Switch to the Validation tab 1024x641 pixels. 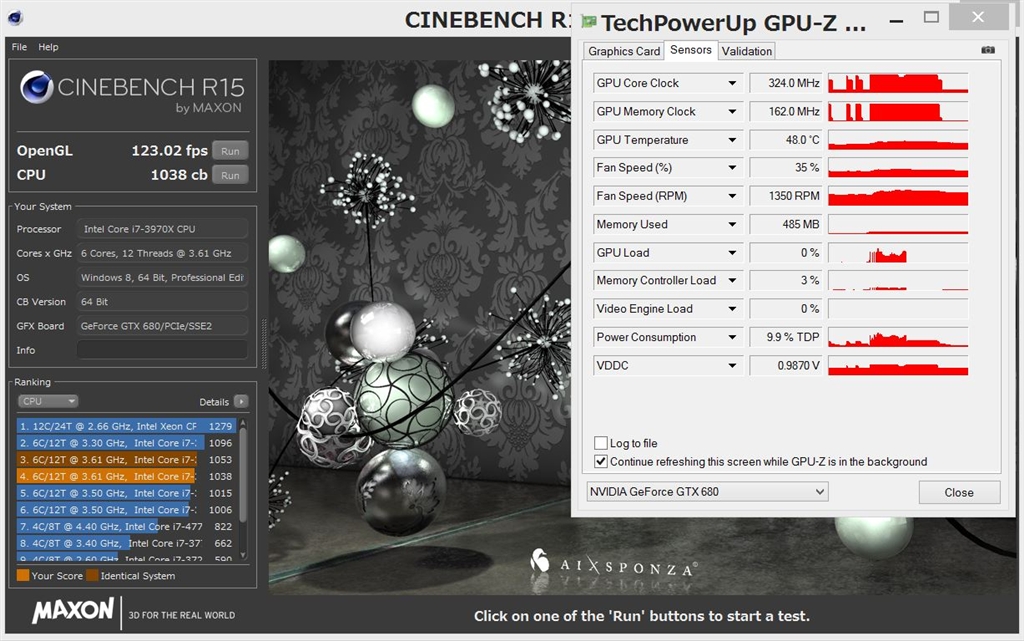click(746, 51)
